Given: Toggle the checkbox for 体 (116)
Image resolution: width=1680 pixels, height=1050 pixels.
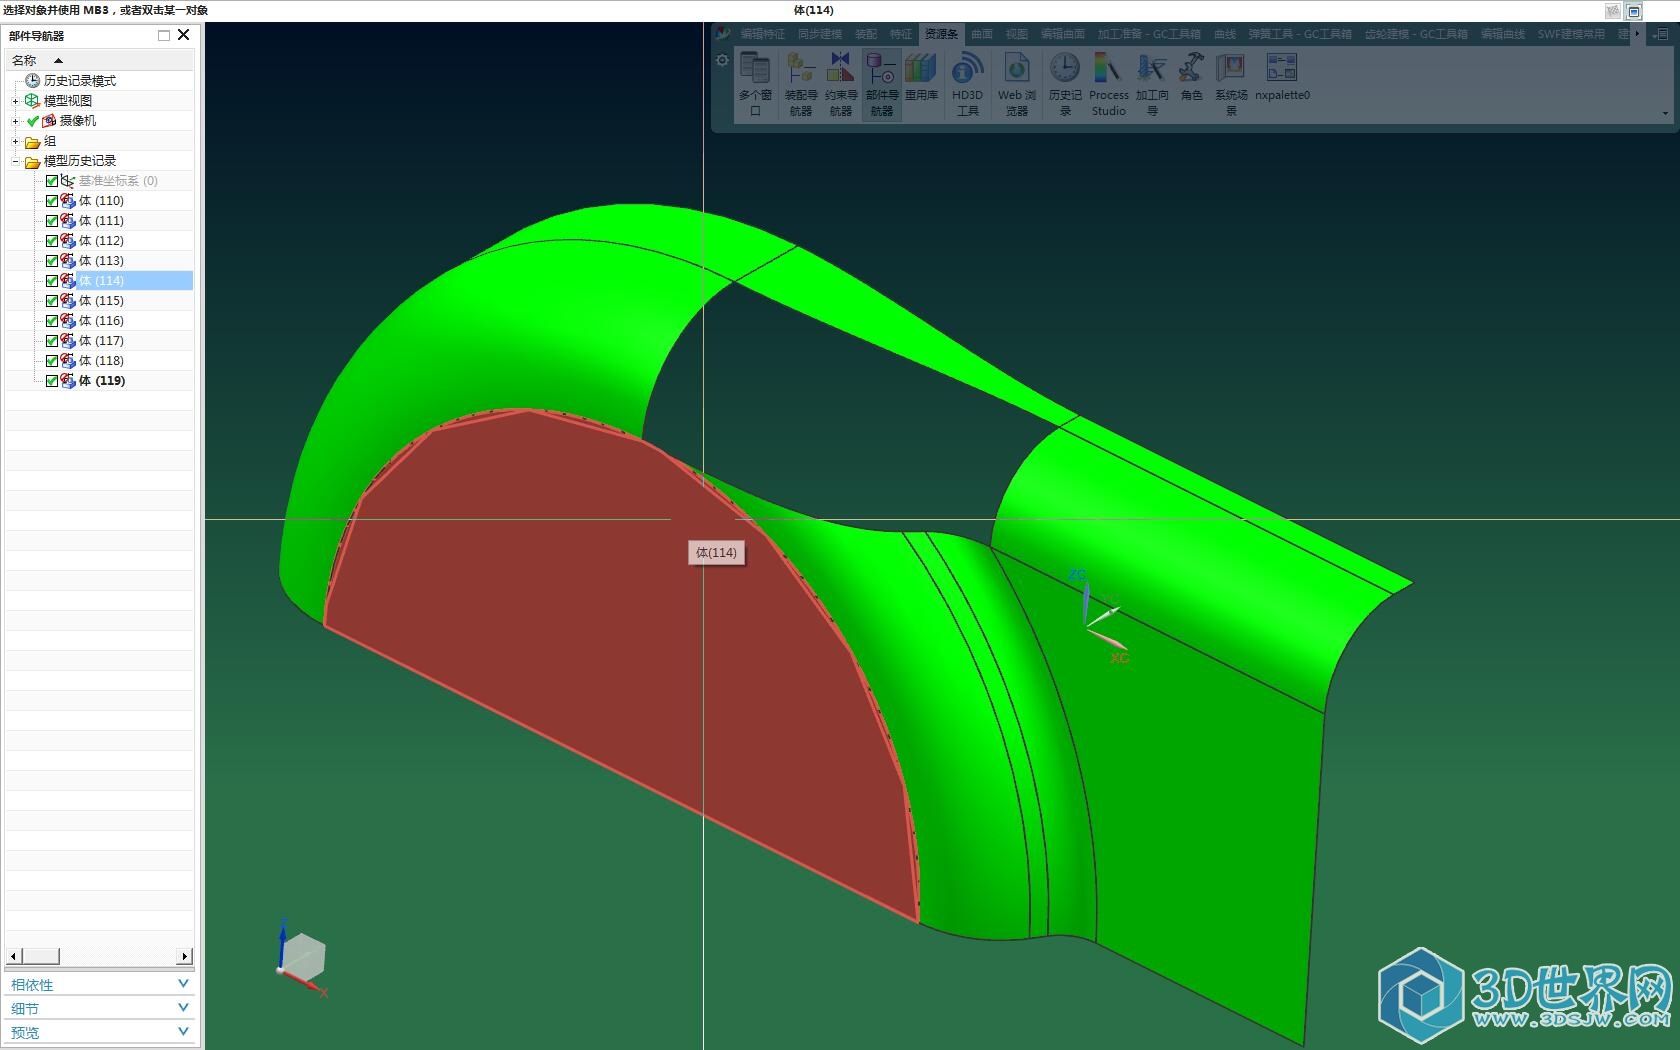Looking at the screenshot, I should [52, 321].
